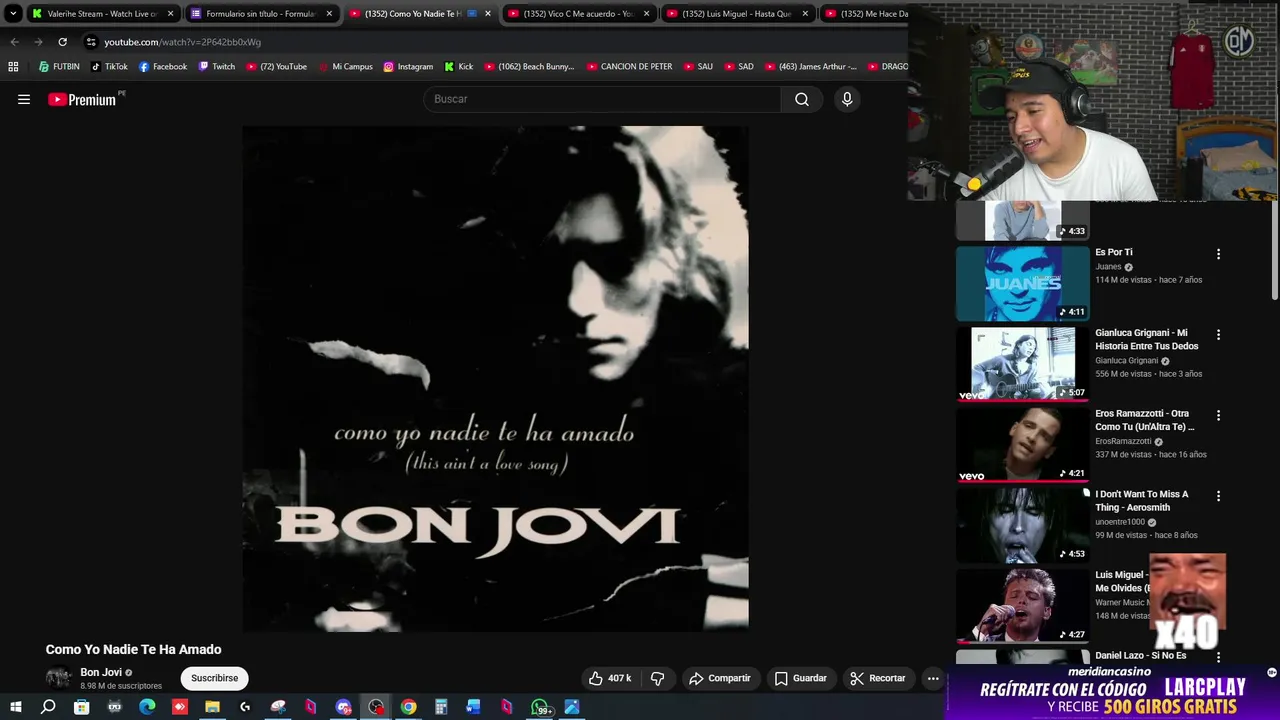Dislike the Bon Jovi video
The width and height of the screenshot is (1280, 720).
657,678
